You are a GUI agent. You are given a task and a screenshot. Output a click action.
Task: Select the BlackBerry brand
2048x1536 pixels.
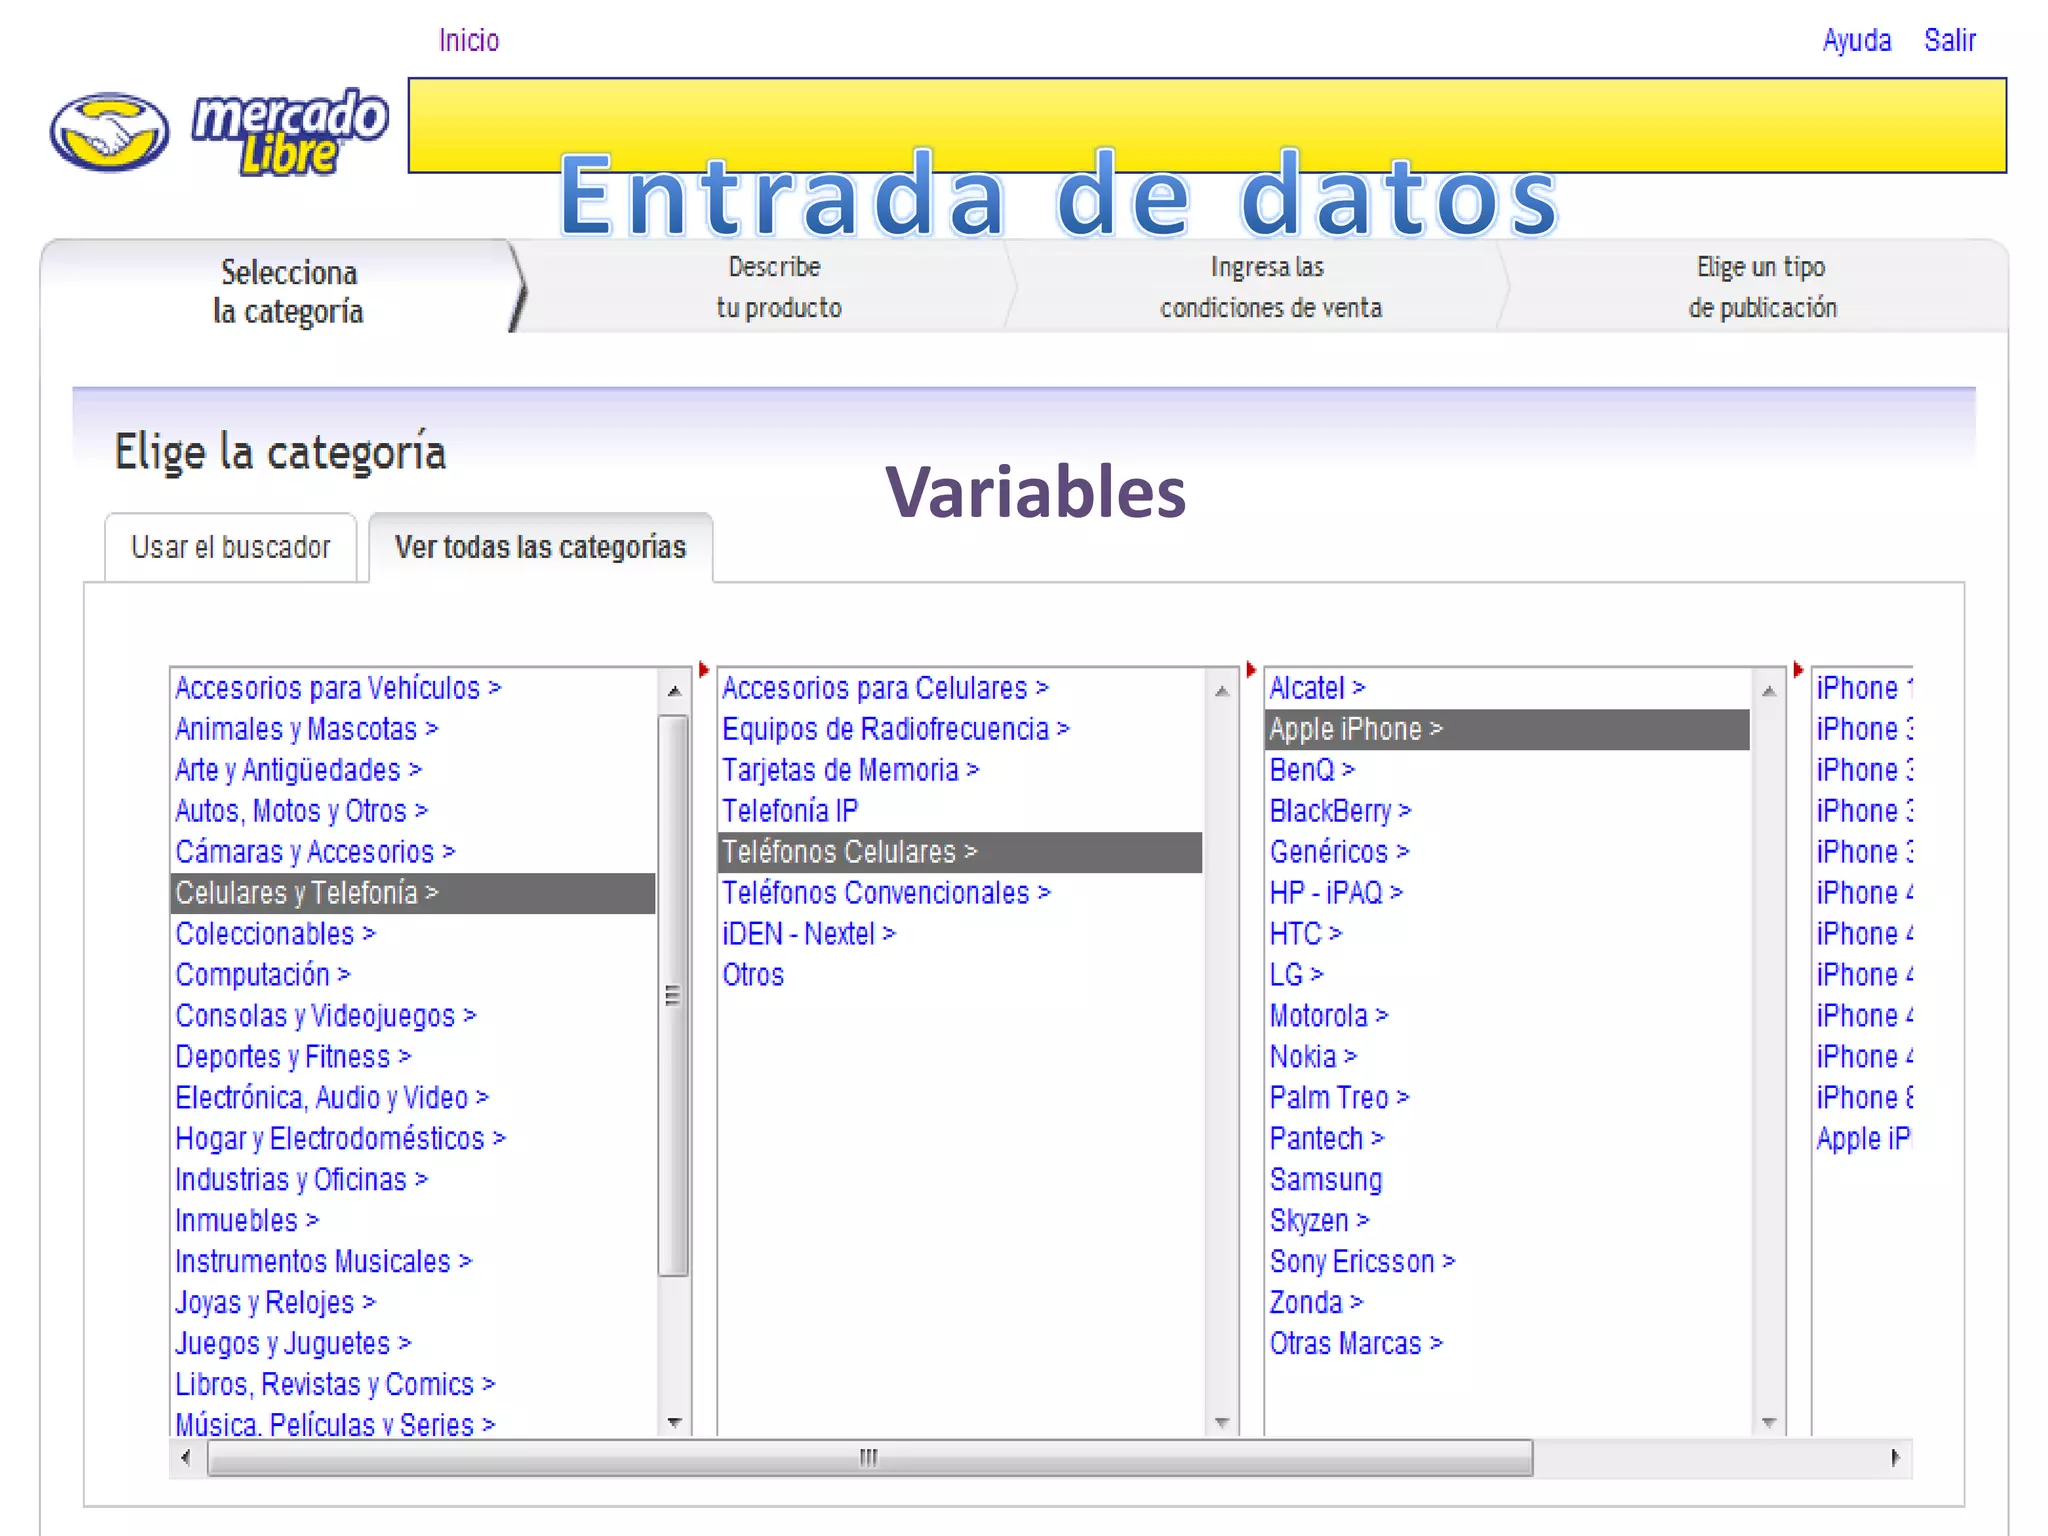point(1340,811)
